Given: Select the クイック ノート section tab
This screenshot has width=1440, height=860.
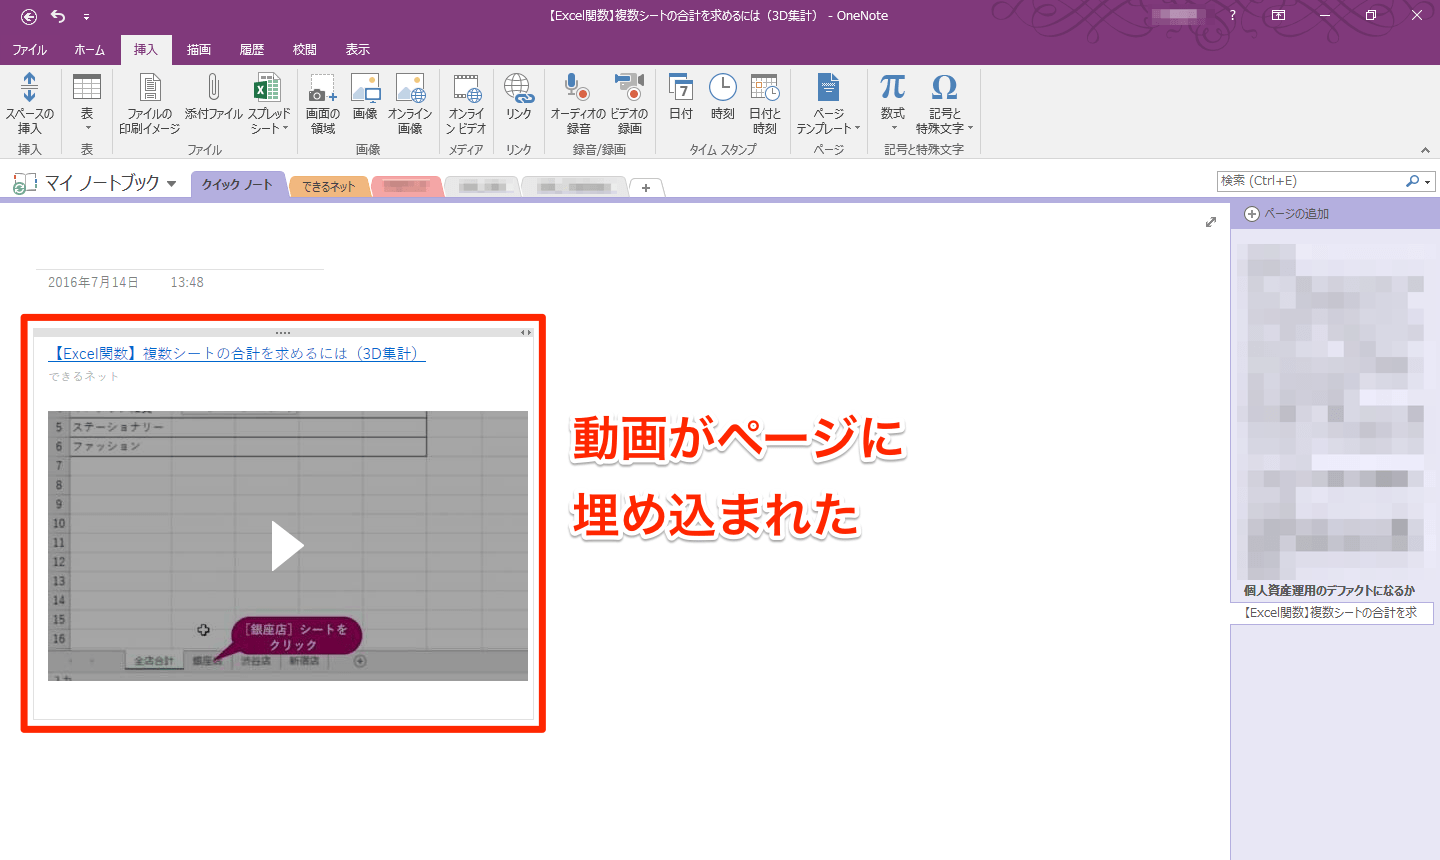Looking at the screenshot, I should pyautogui.click(x=237, y=185).
